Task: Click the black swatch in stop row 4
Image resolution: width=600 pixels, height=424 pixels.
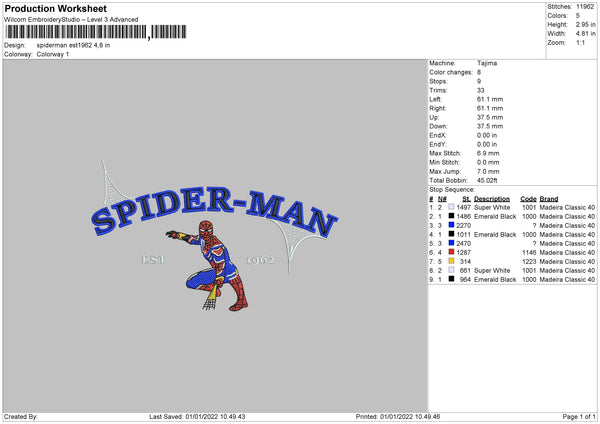Action: point(452,234)
